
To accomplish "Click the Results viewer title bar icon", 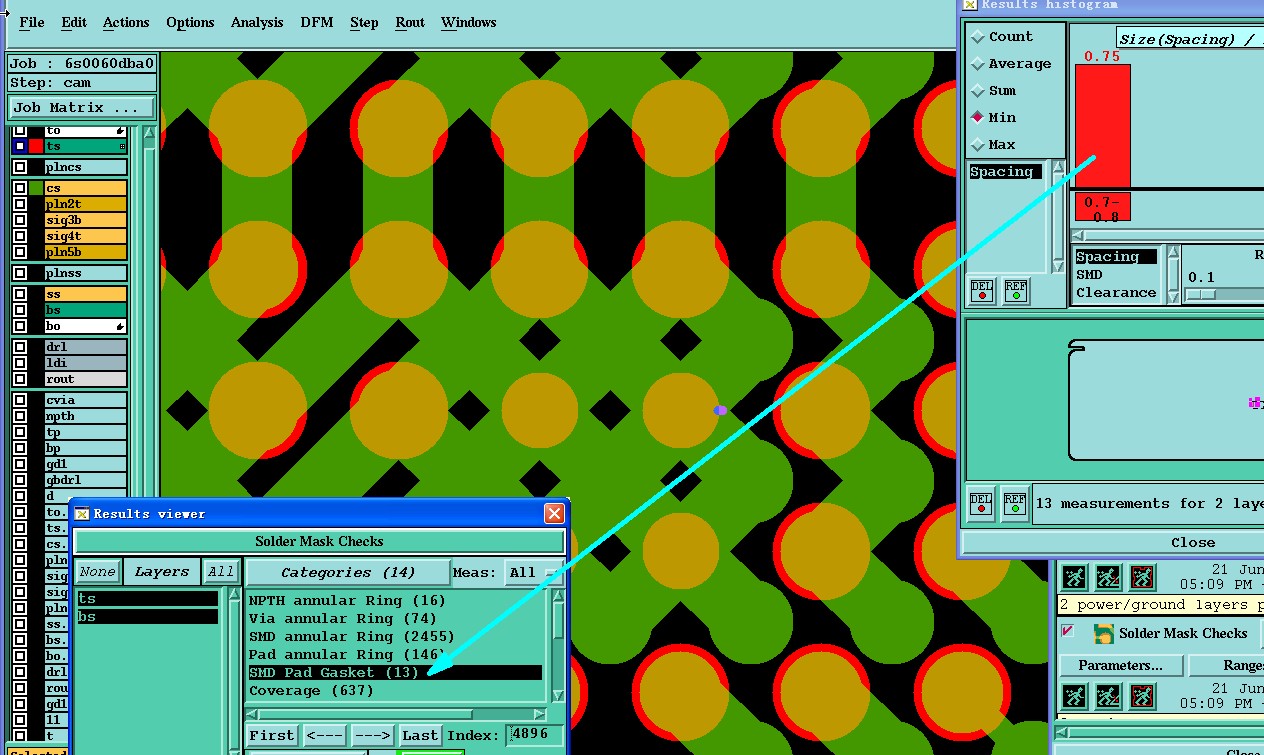I will (82, 514).
